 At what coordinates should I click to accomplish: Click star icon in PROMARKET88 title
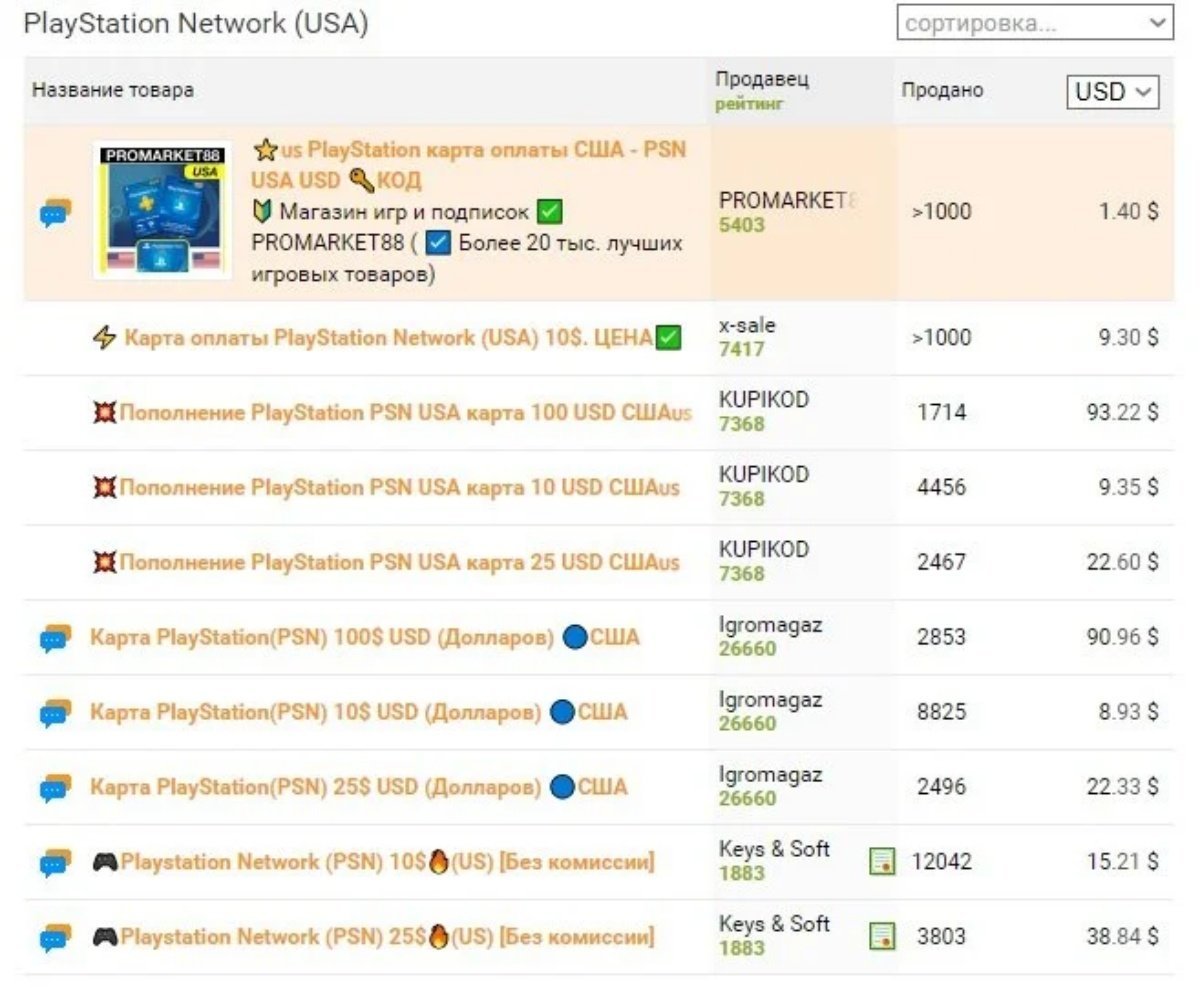click(x=265, y=150)
